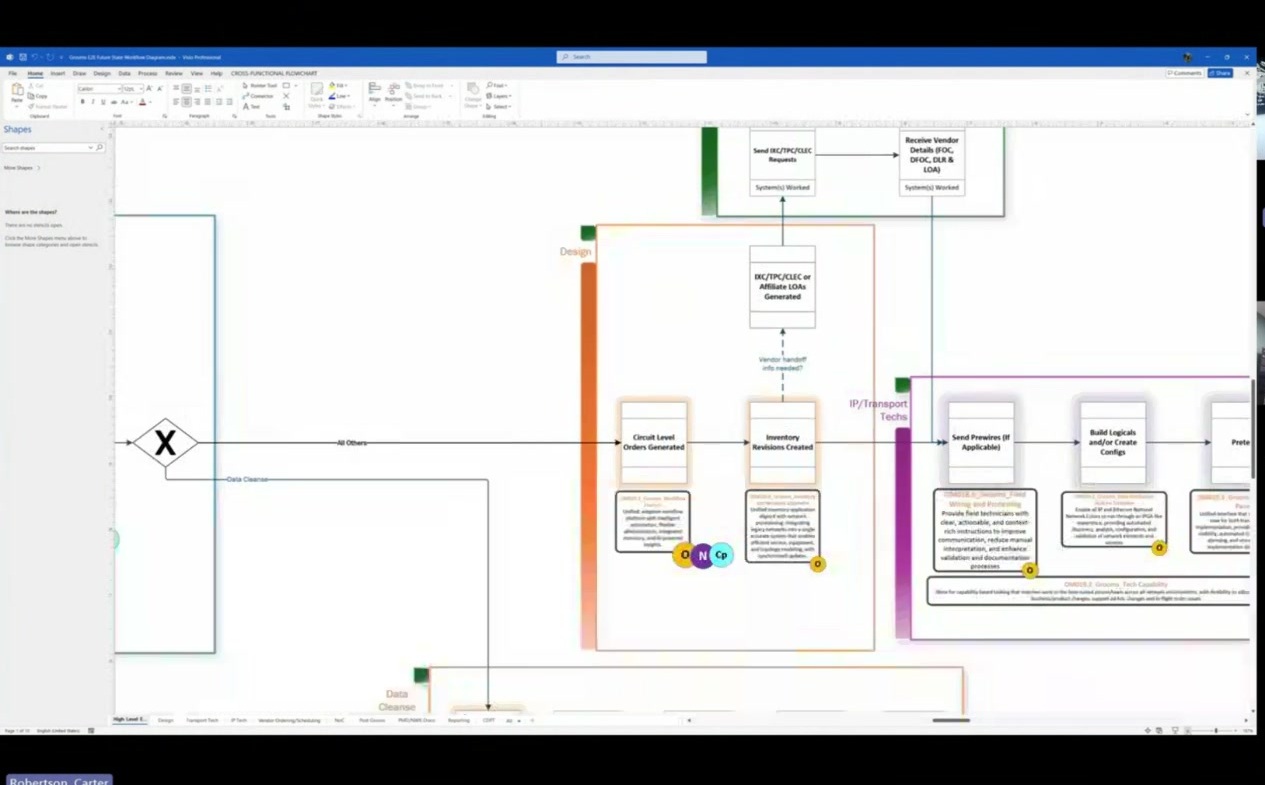Screen dimensions: 1265x785
Task: Toggle Underline text formatting
Action: click(x=103, y=102)
